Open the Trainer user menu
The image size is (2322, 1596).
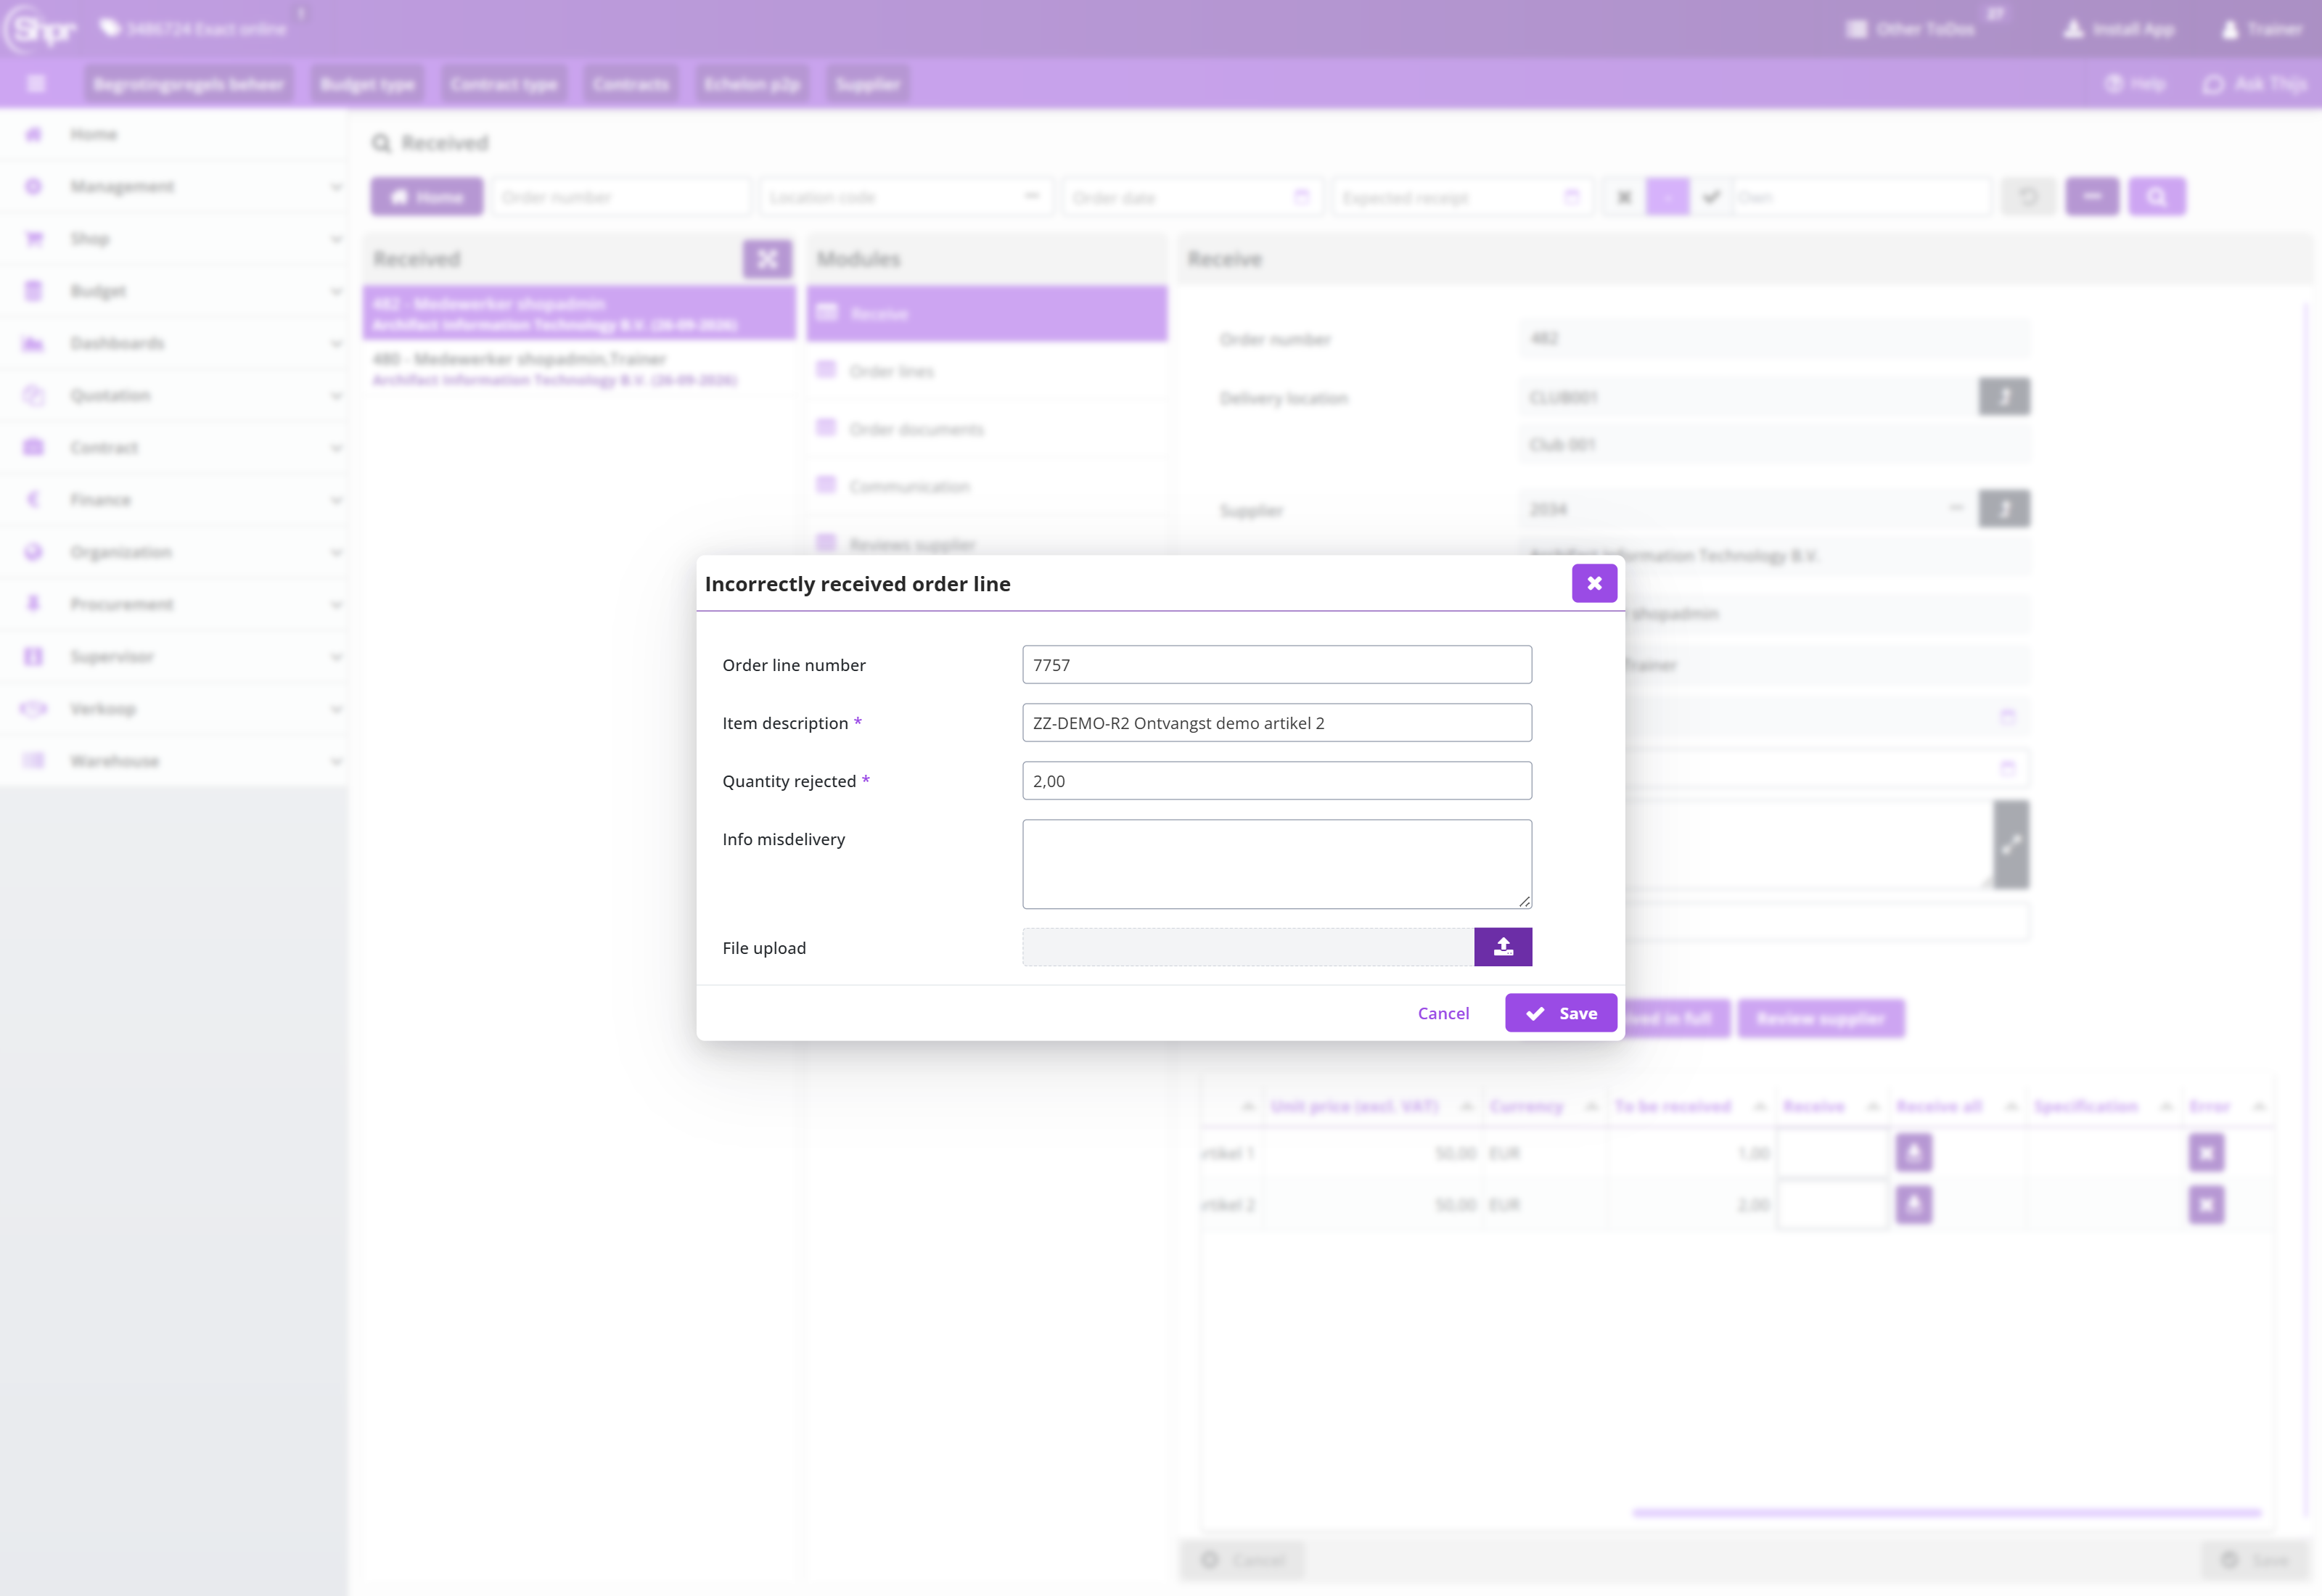coord(2262,29)
